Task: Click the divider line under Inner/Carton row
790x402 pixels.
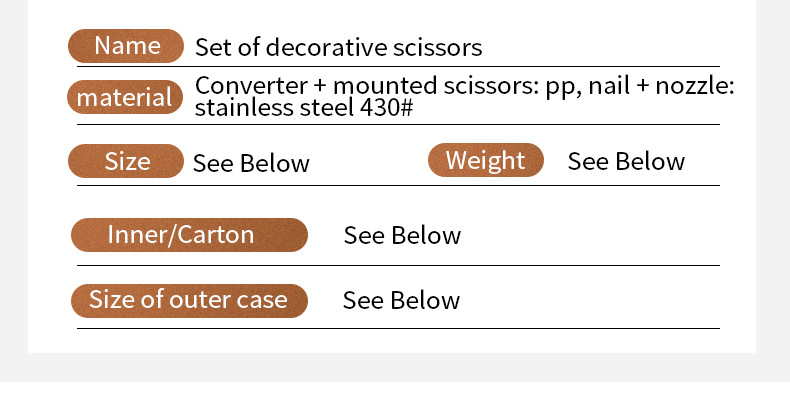Action: pyautogui.click(x=400, y=265)
